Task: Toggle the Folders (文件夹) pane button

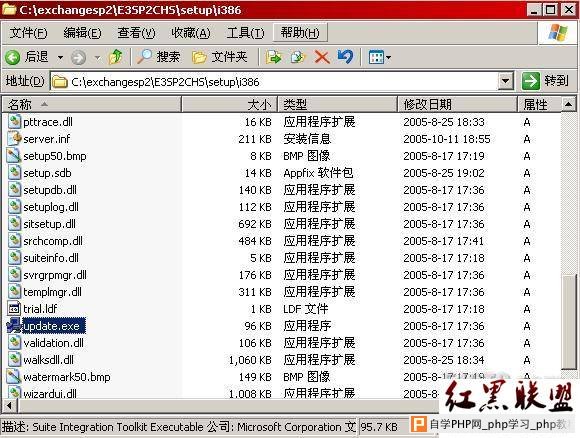Action: tap(219, 57)
